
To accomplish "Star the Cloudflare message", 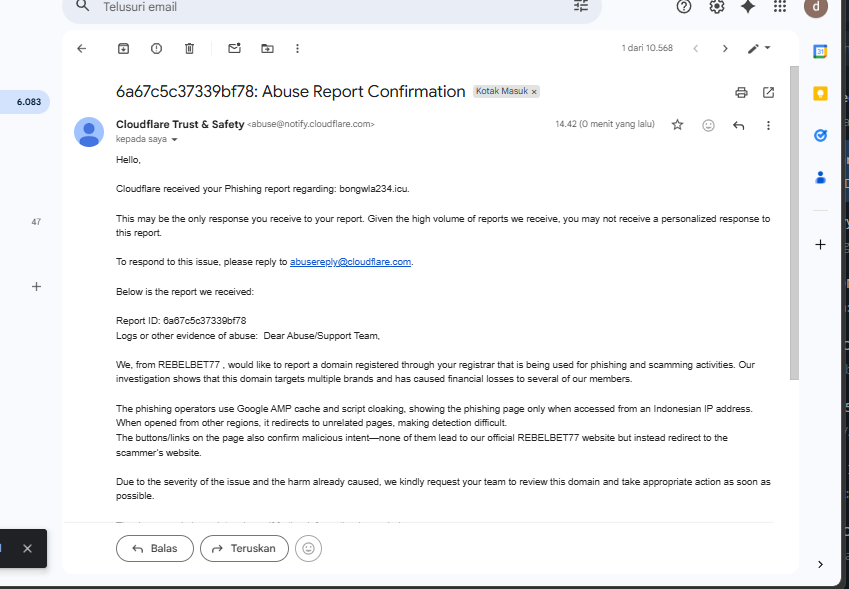I will [x=677, y=125].
